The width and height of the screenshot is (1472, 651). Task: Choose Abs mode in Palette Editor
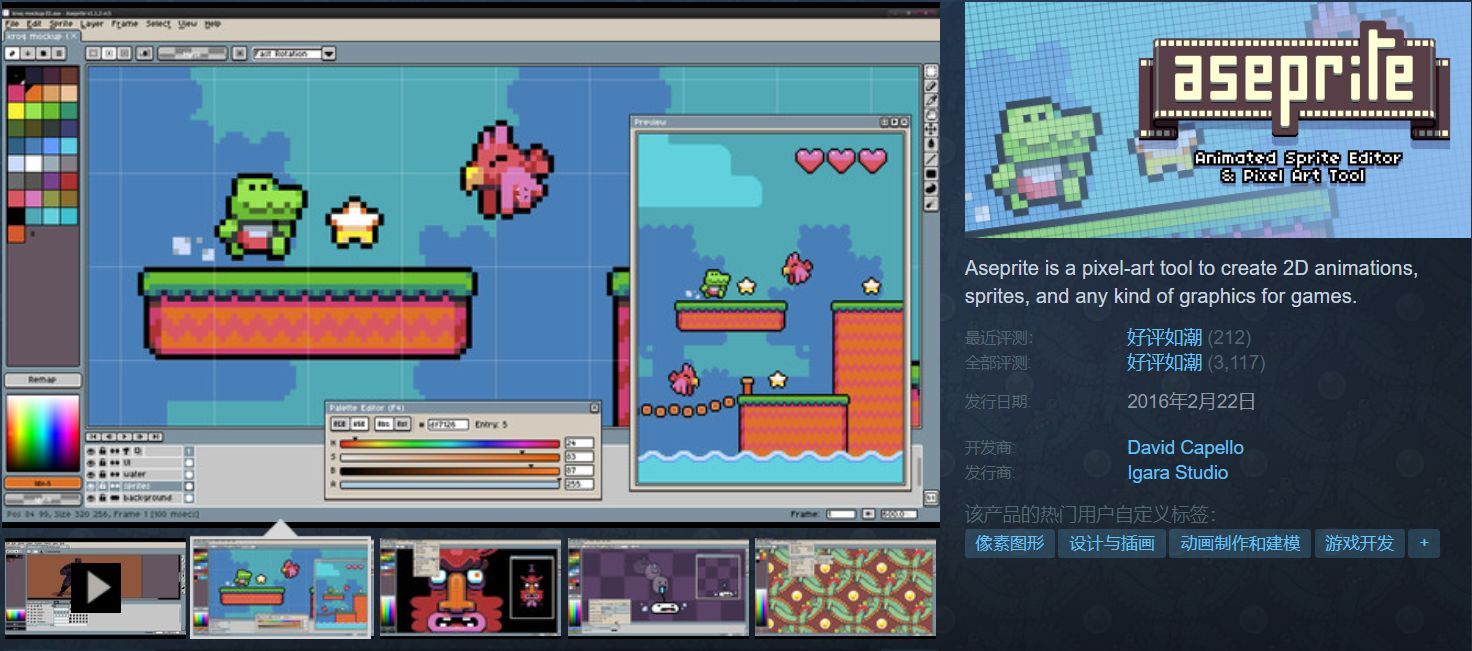(384, 424)
